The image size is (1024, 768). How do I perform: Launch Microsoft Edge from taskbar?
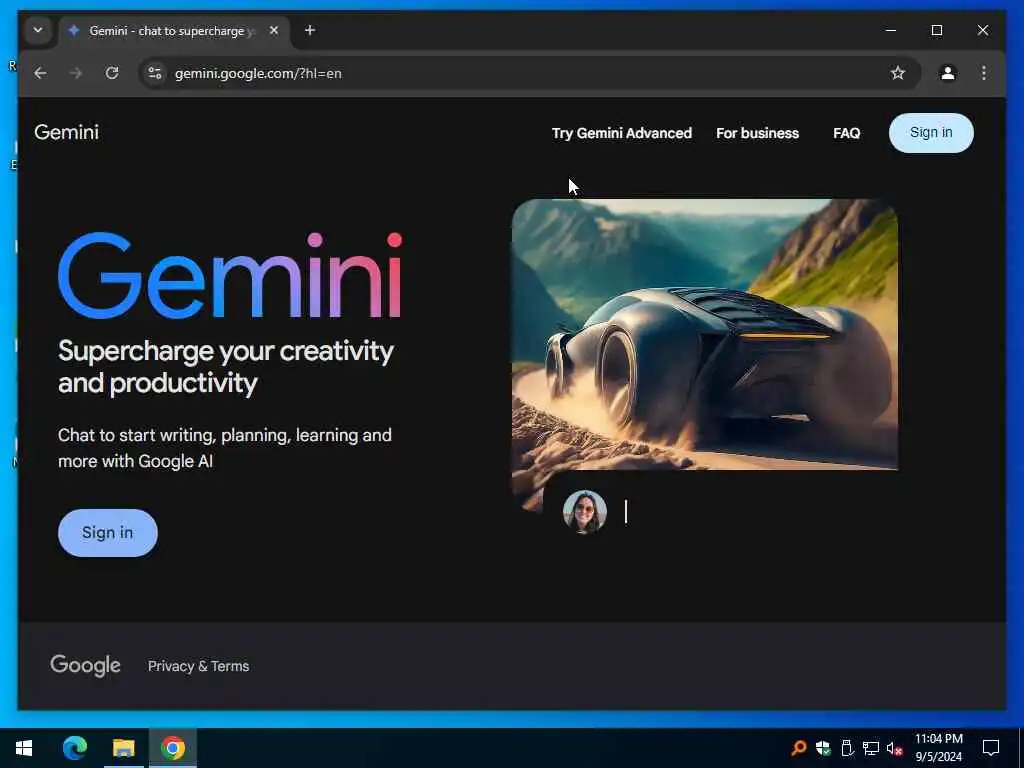click(74, 748)
